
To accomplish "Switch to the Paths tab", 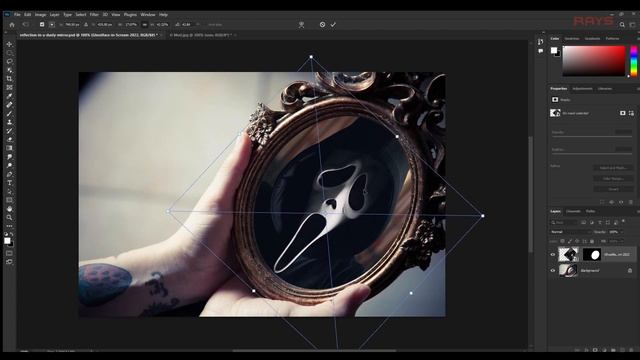I will (591, 211).
